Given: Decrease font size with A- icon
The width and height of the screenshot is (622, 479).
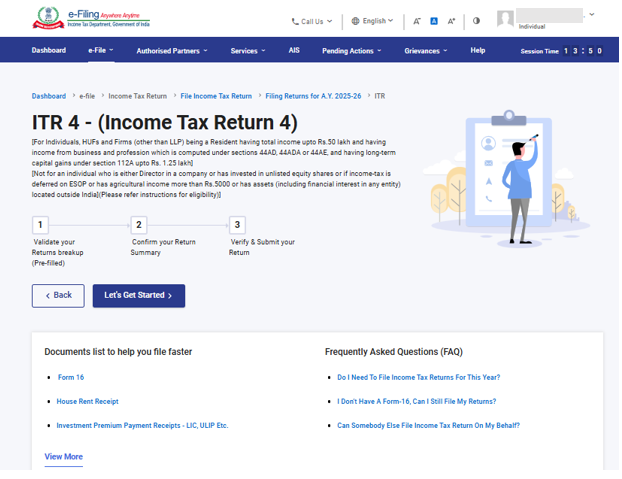Looking at the screenshot, I should pos(417,21).
